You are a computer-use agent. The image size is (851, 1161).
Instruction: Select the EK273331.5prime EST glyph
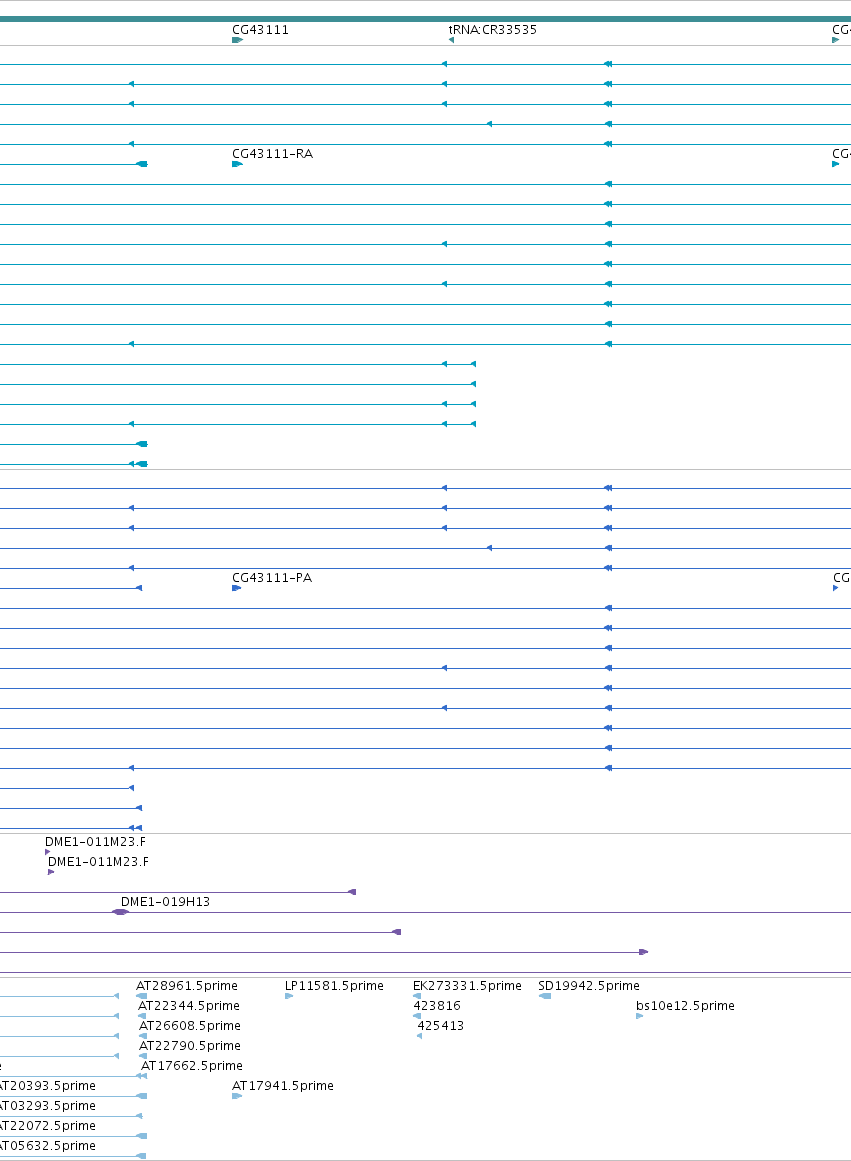click(417, 997)
